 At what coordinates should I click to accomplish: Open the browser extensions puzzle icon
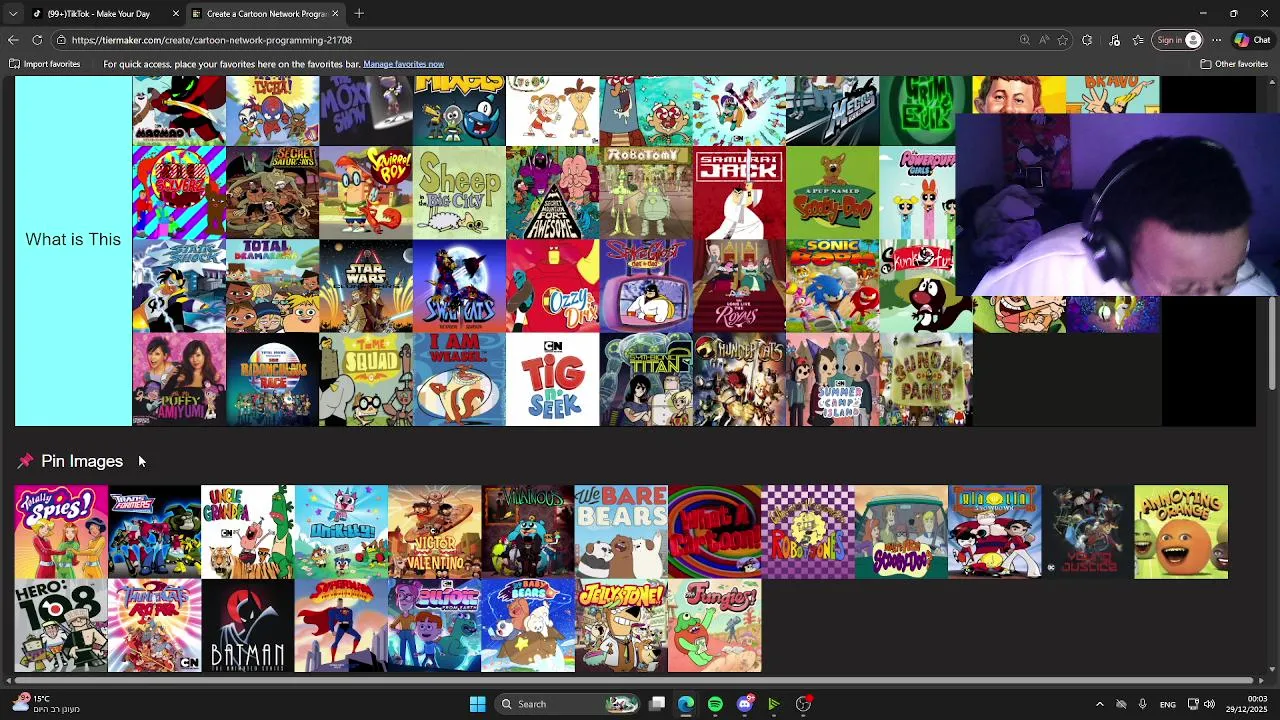coord(1087,40)
